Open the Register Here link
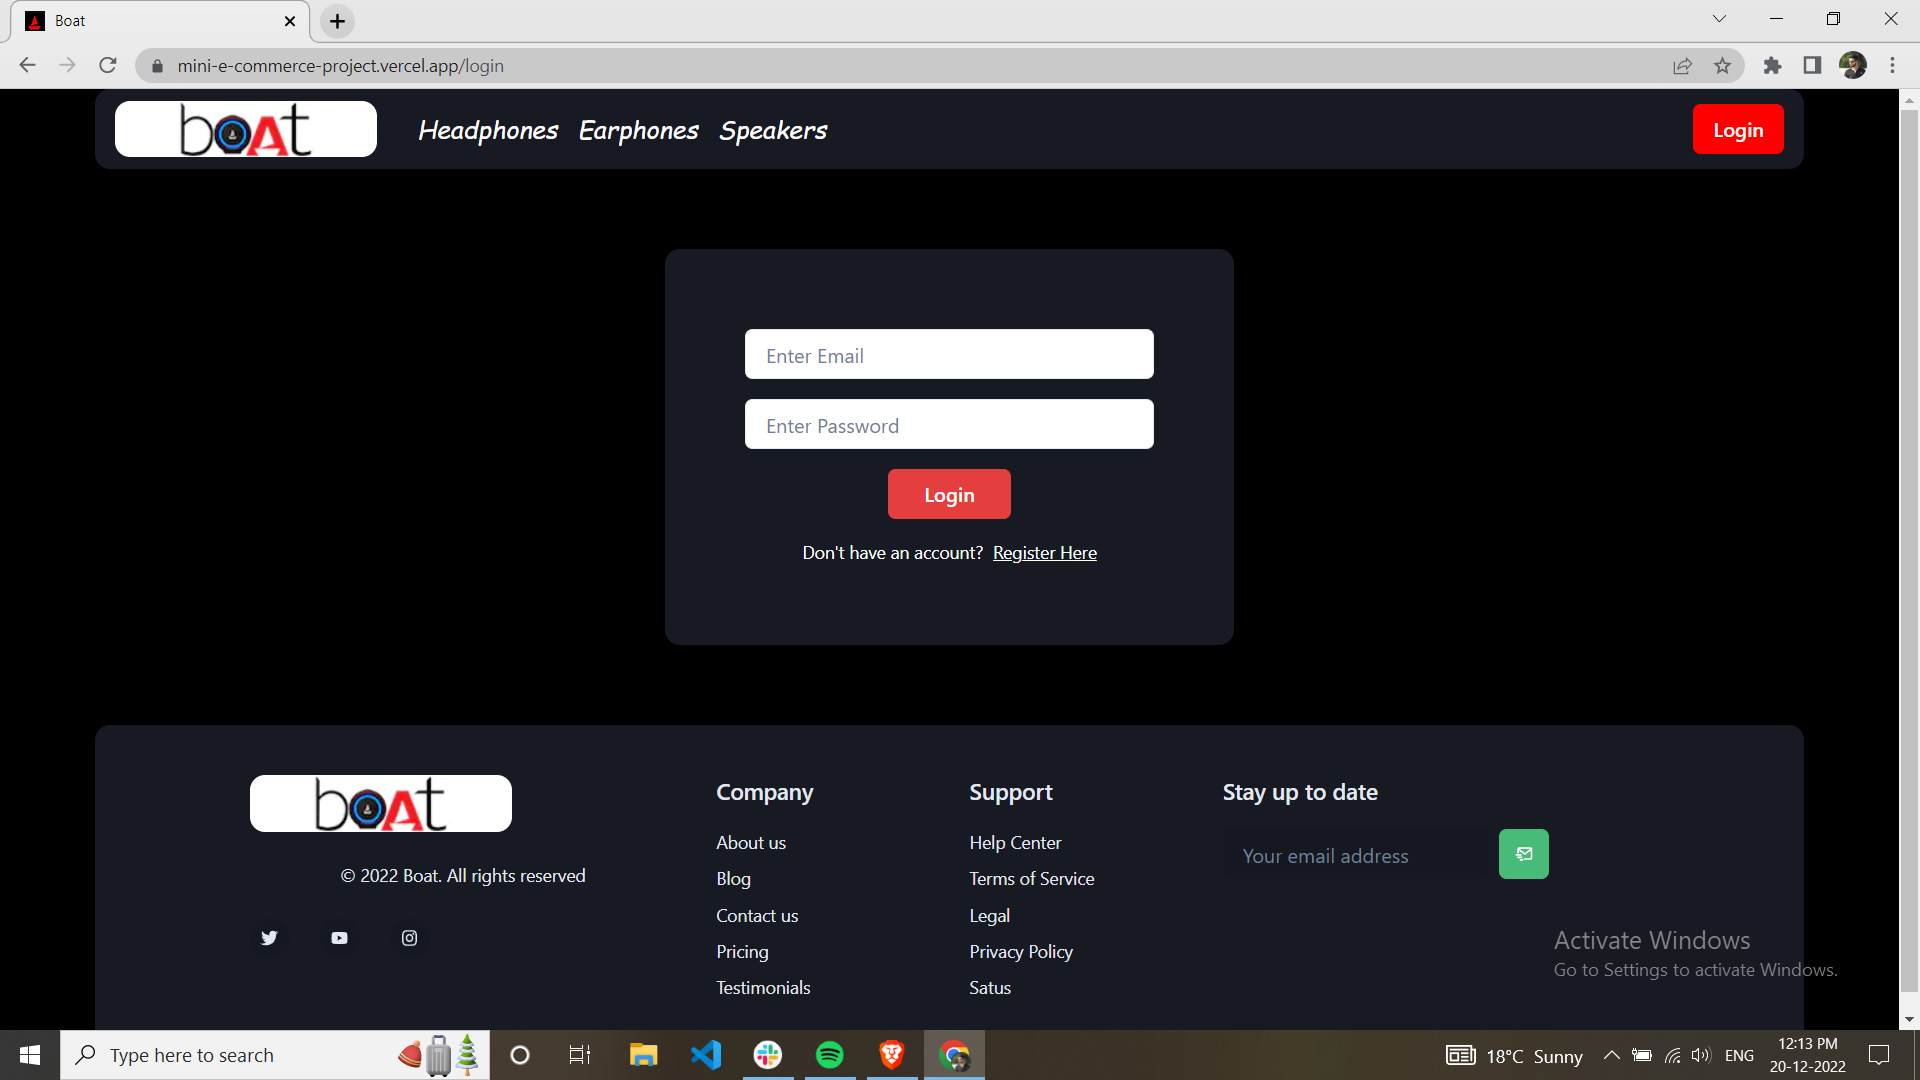 point(1044,552)
